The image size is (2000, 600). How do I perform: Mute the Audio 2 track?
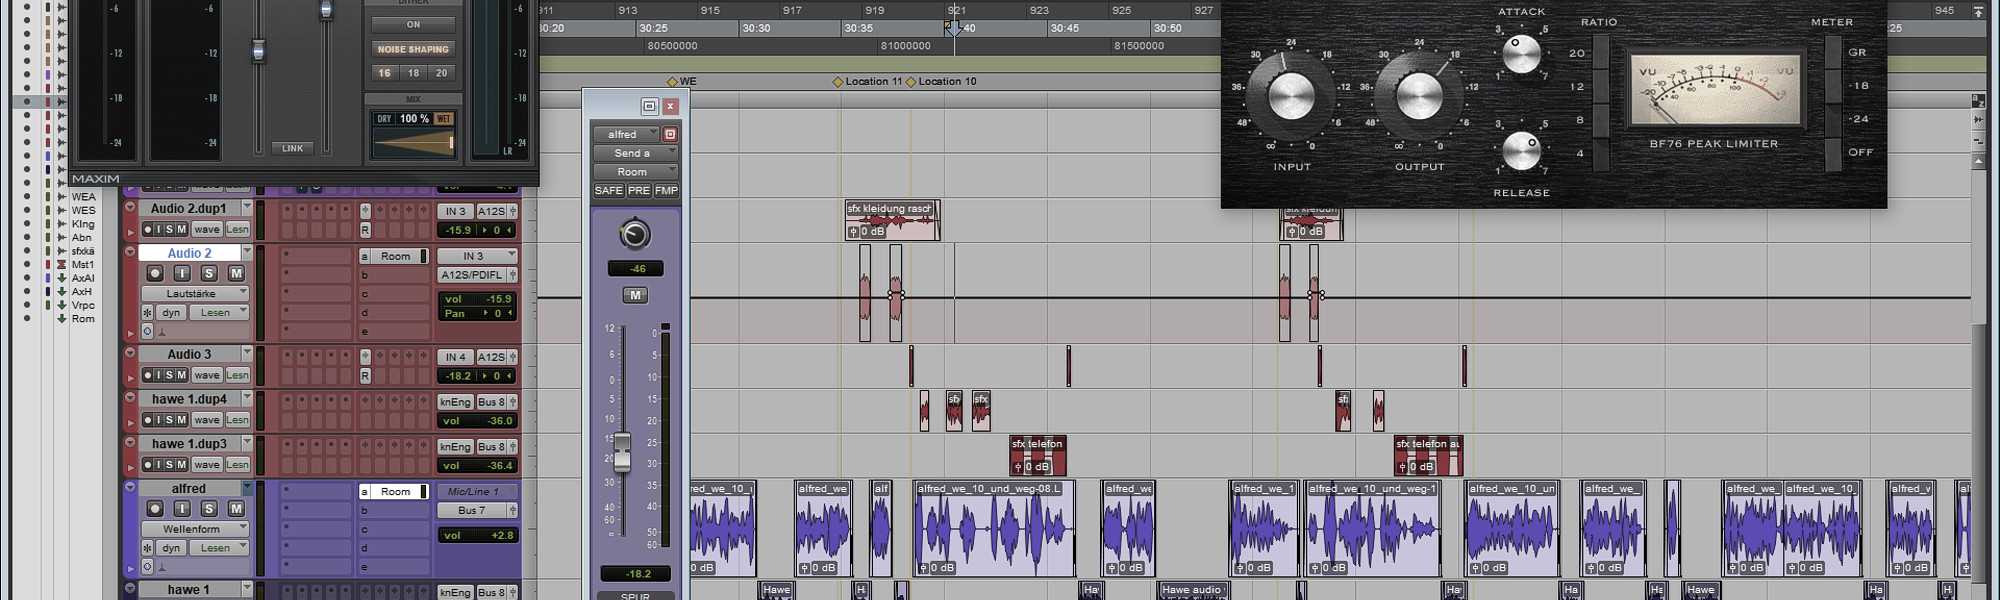click(236, 273)
